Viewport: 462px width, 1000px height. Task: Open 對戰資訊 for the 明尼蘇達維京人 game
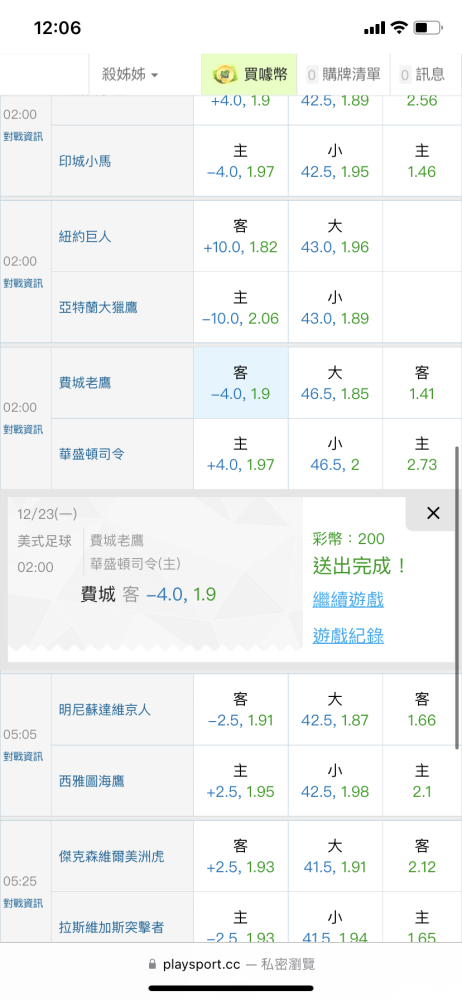pyautogui.click(x=23, y=756)
